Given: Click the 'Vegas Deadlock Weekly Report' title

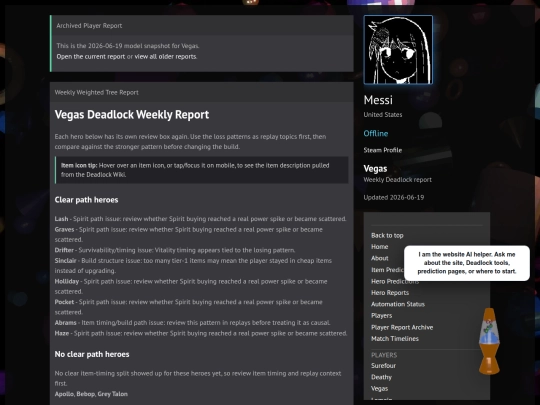Looking at the screenshot, I should point(132,115).
